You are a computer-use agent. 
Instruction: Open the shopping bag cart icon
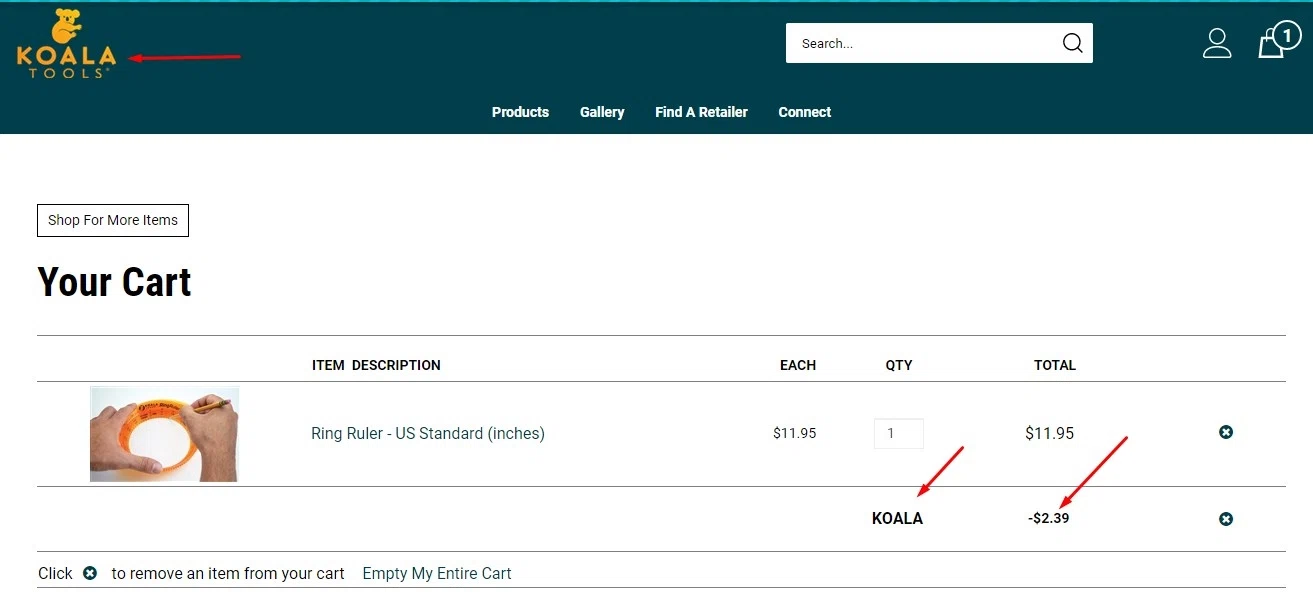tap(1278, 41)
